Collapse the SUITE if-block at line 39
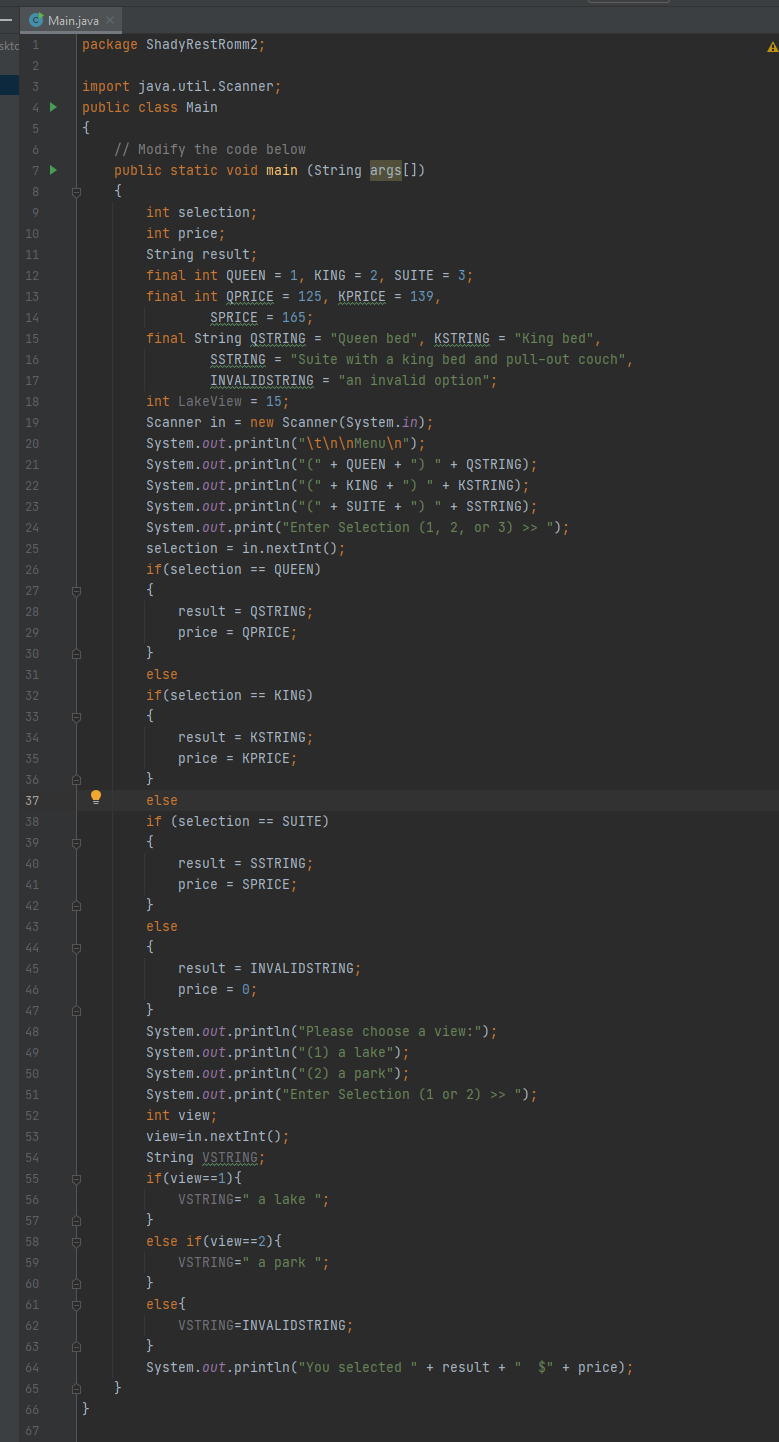The height and width of the screenshot is (1442, 779). 76,842
